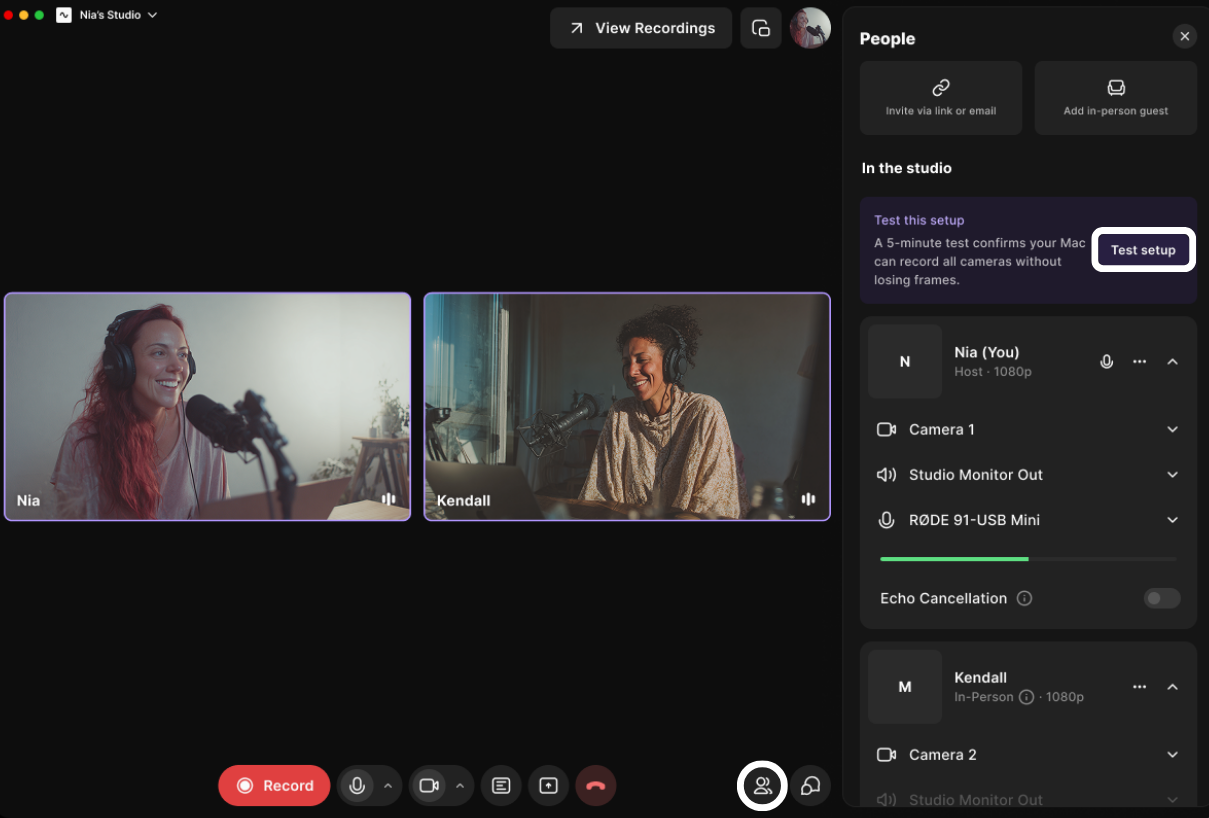Click the info icon beside Kendall's In-Person label
Screen dimensions: 1209x818
tap(1026, 697)
